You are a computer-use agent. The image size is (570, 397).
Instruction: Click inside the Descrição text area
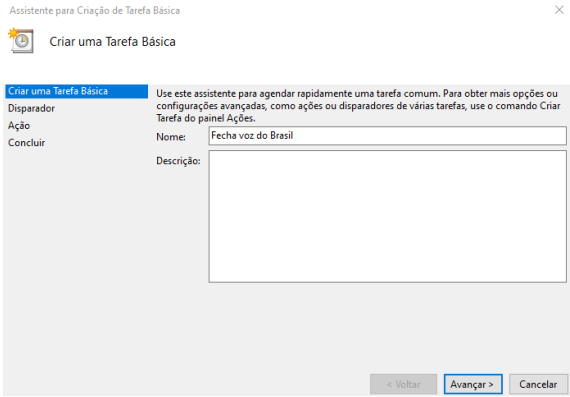pos(388,216)
